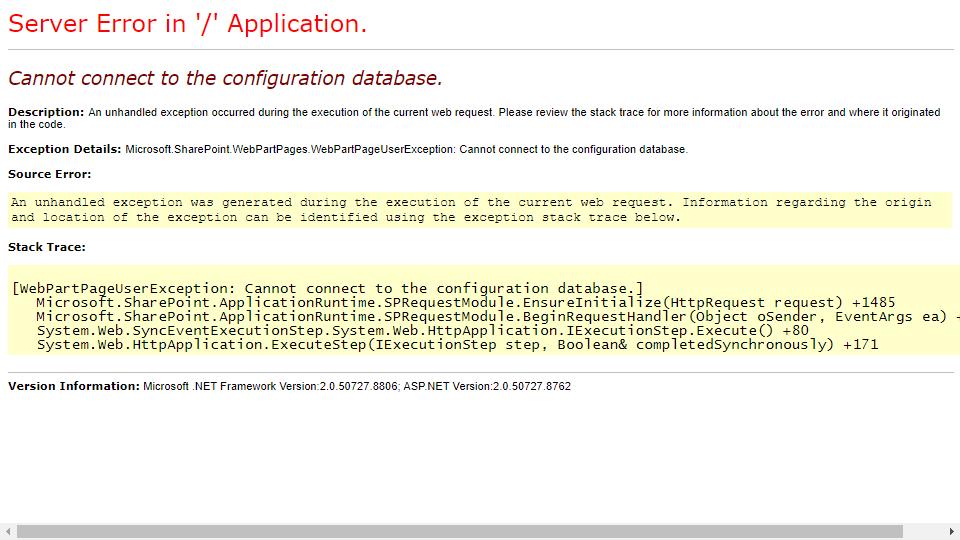The height and width of the screenshot is (540, 960).
Task: Click the "Server Error in '/' Application." heading
Action: (x=187, y=25)
